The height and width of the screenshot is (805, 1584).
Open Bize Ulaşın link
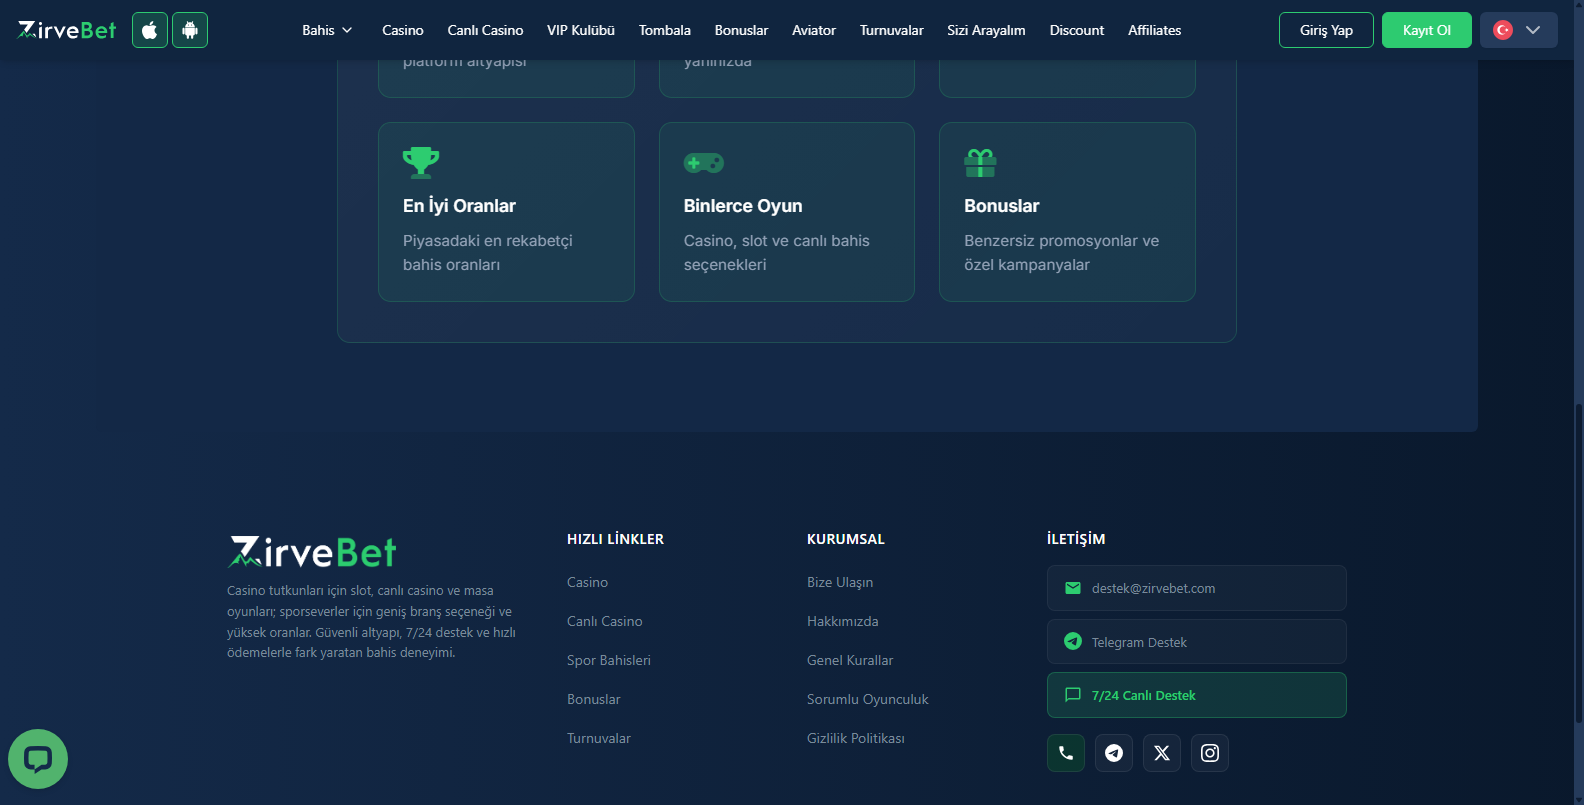tap(840, 582)
